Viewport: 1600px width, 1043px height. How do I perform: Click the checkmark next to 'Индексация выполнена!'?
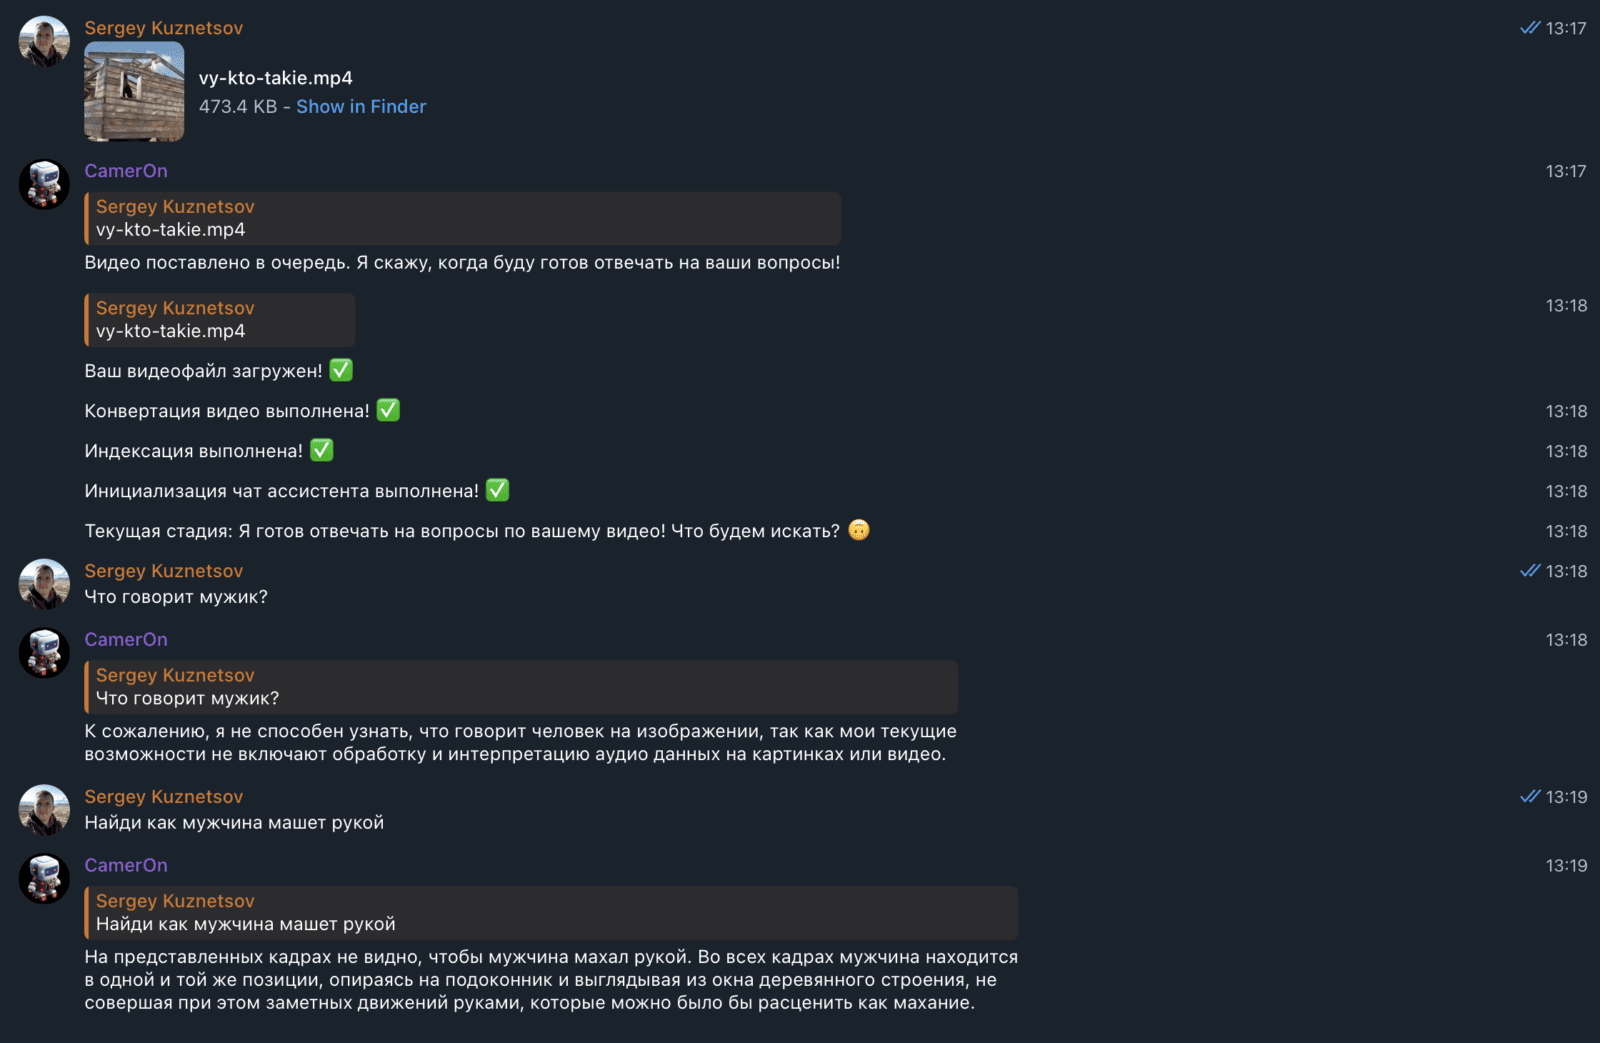click(x=321, y=450)
